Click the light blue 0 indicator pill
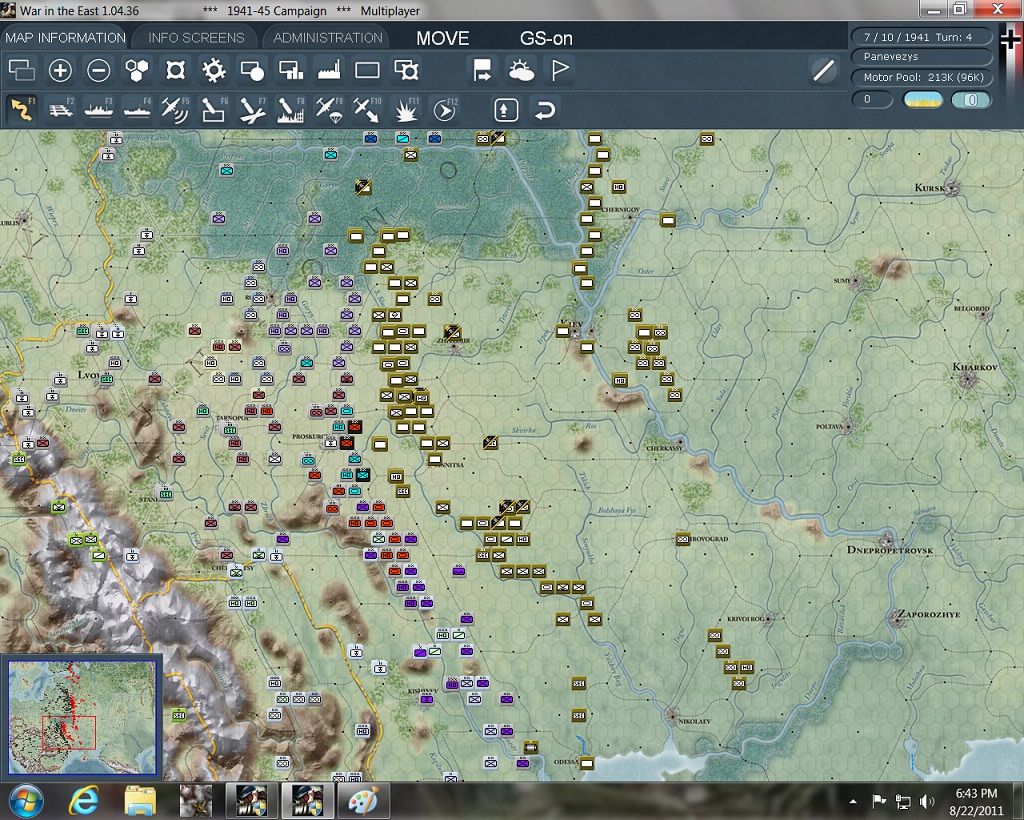The height and width of the screenshot is (820, 1024). [x=971, y=99]
